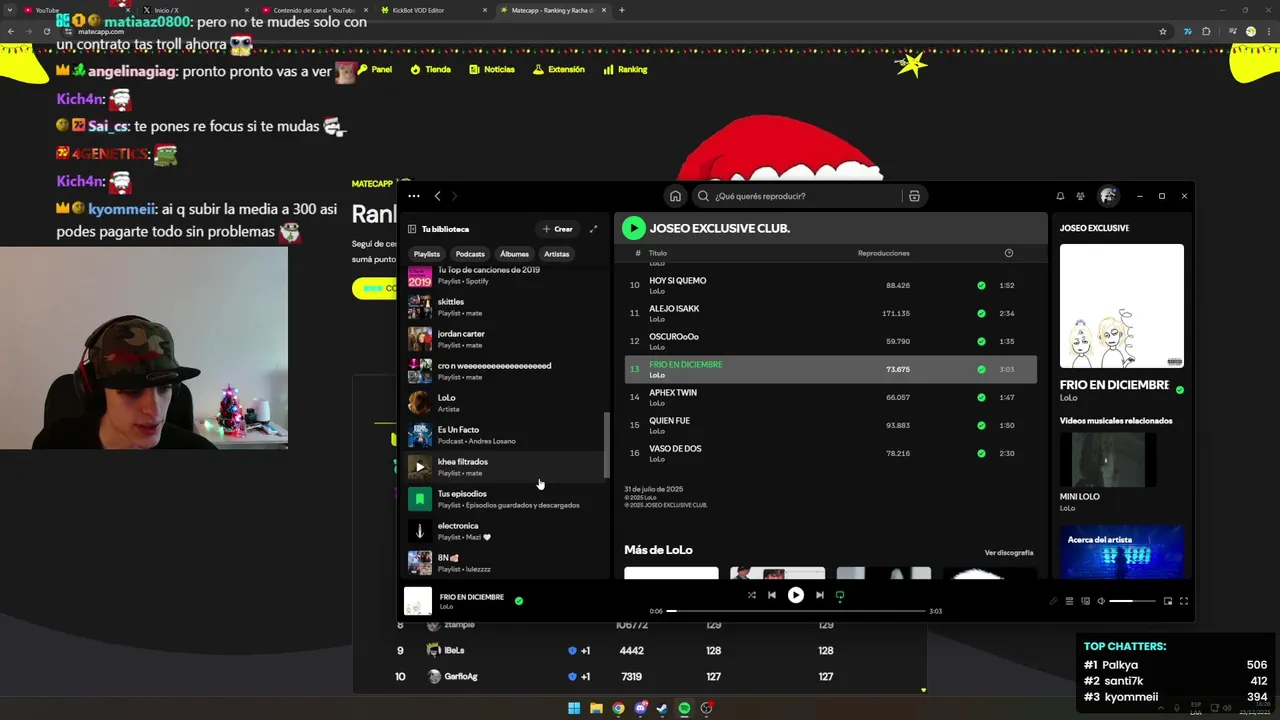Play khea filtrados playlist
1280x720 pixels.
click(x=420, y=466)
